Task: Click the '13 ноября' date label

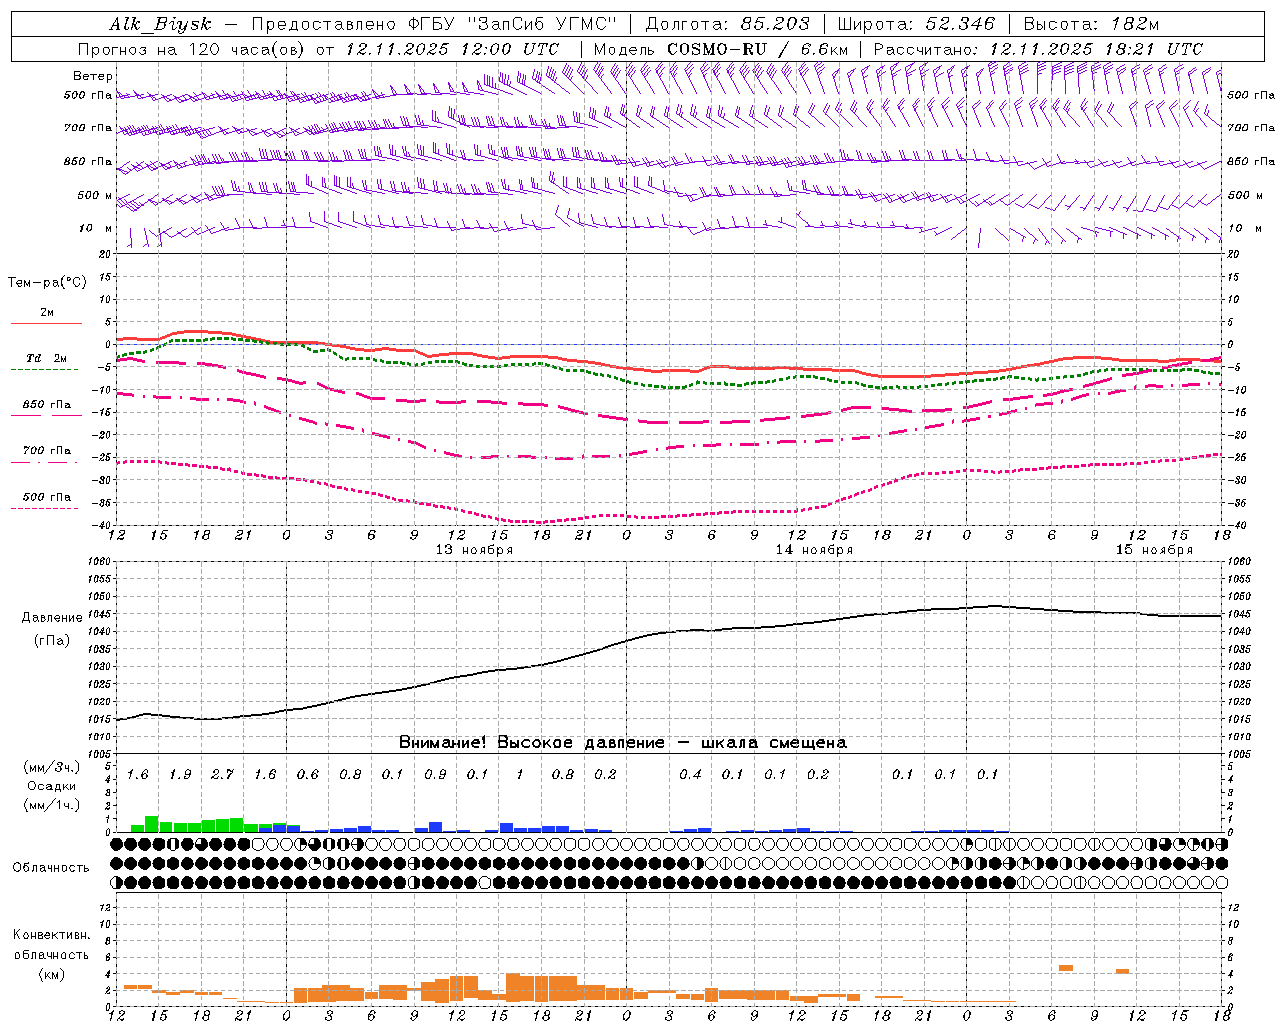Action: [474, 549]
